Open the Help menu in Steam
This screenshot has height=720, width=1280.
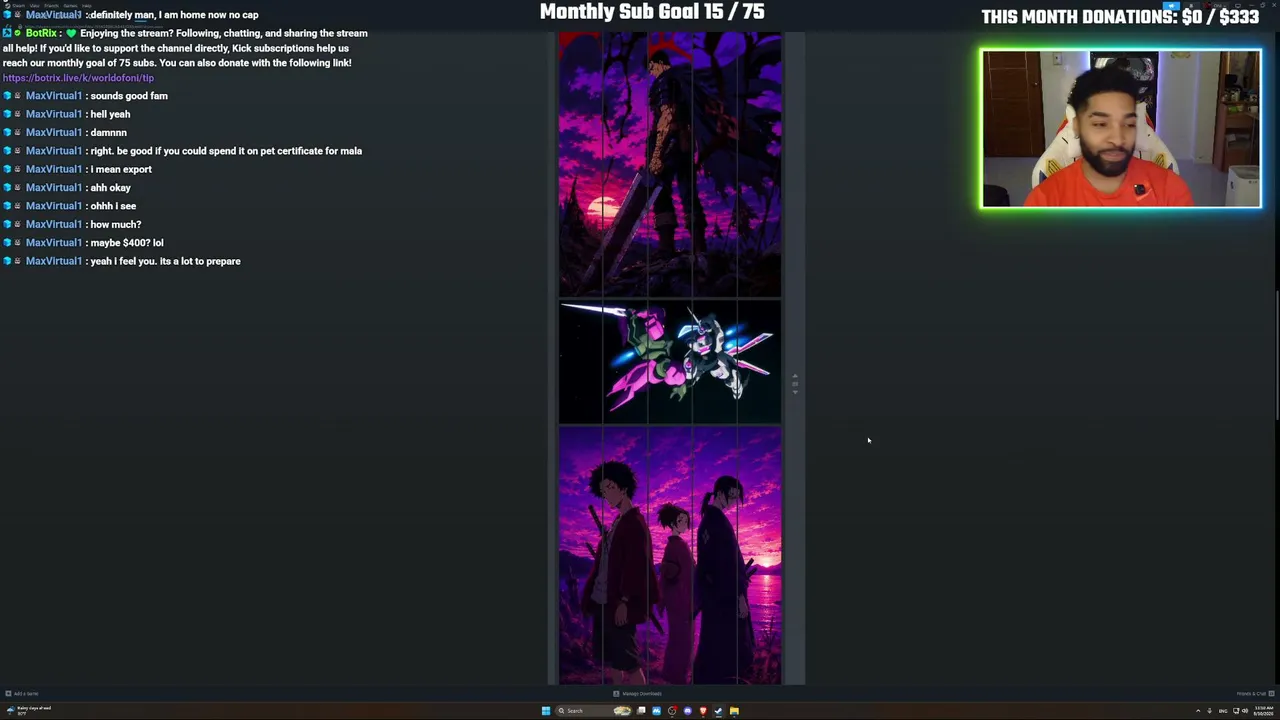coord(87,5)
